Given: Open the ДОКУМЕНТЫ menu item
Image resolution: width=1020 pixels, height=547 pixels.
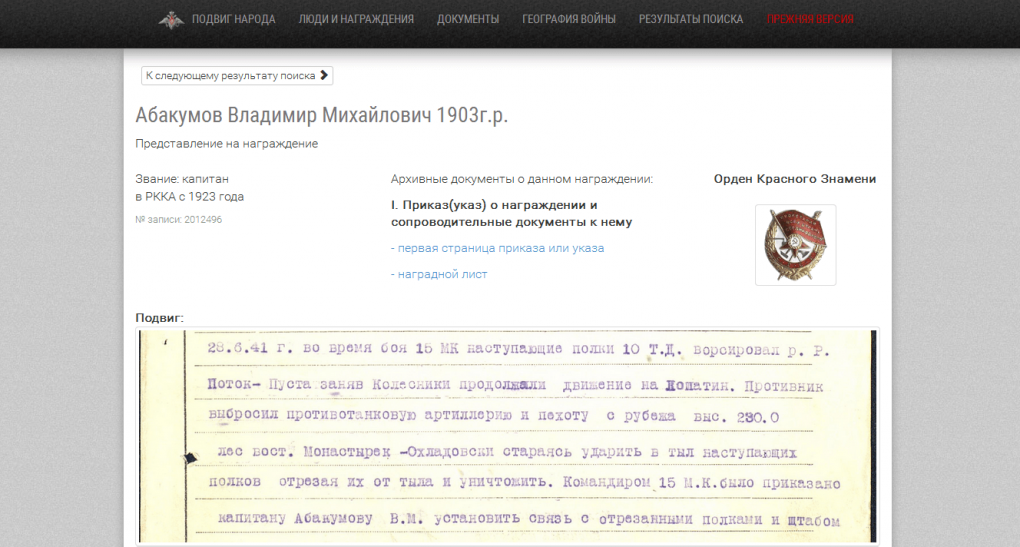Looking at the screenshot, I should click(x=468, y=19).
